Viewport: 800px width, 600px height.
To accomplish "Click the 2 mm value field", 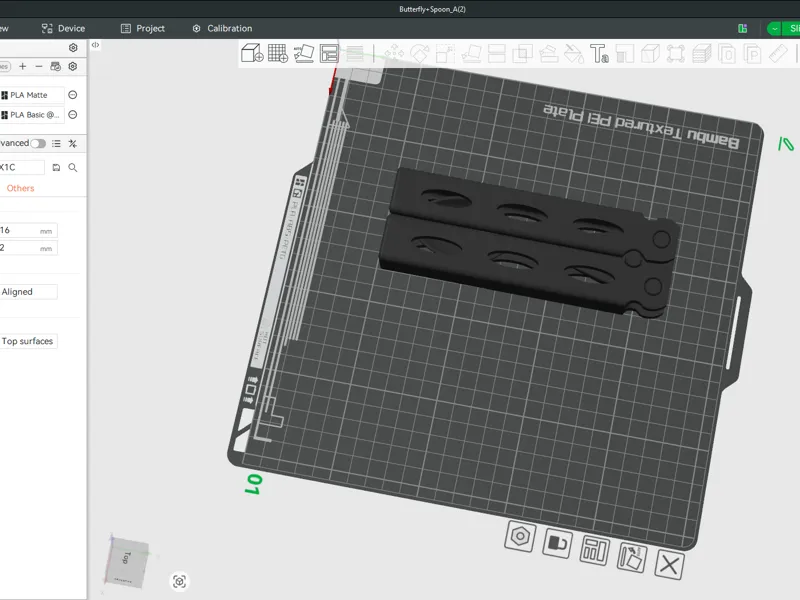I will click(29, 248).
